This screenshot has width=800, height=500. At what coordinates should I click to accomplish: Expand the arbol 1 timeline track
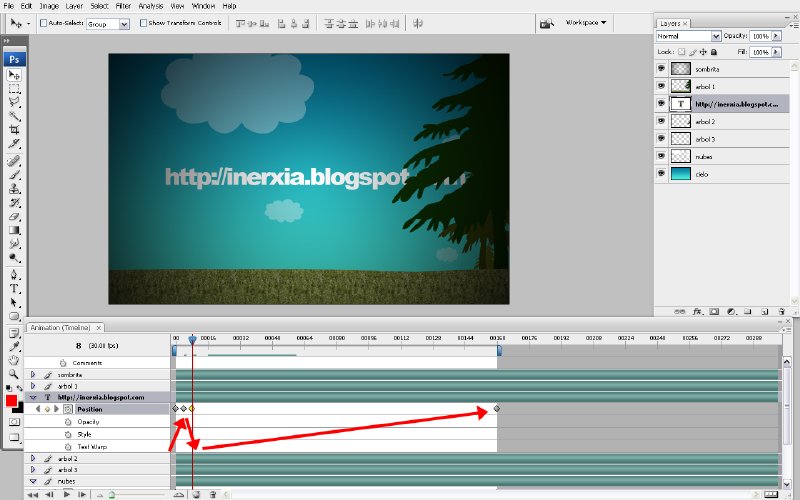[33, 386]
